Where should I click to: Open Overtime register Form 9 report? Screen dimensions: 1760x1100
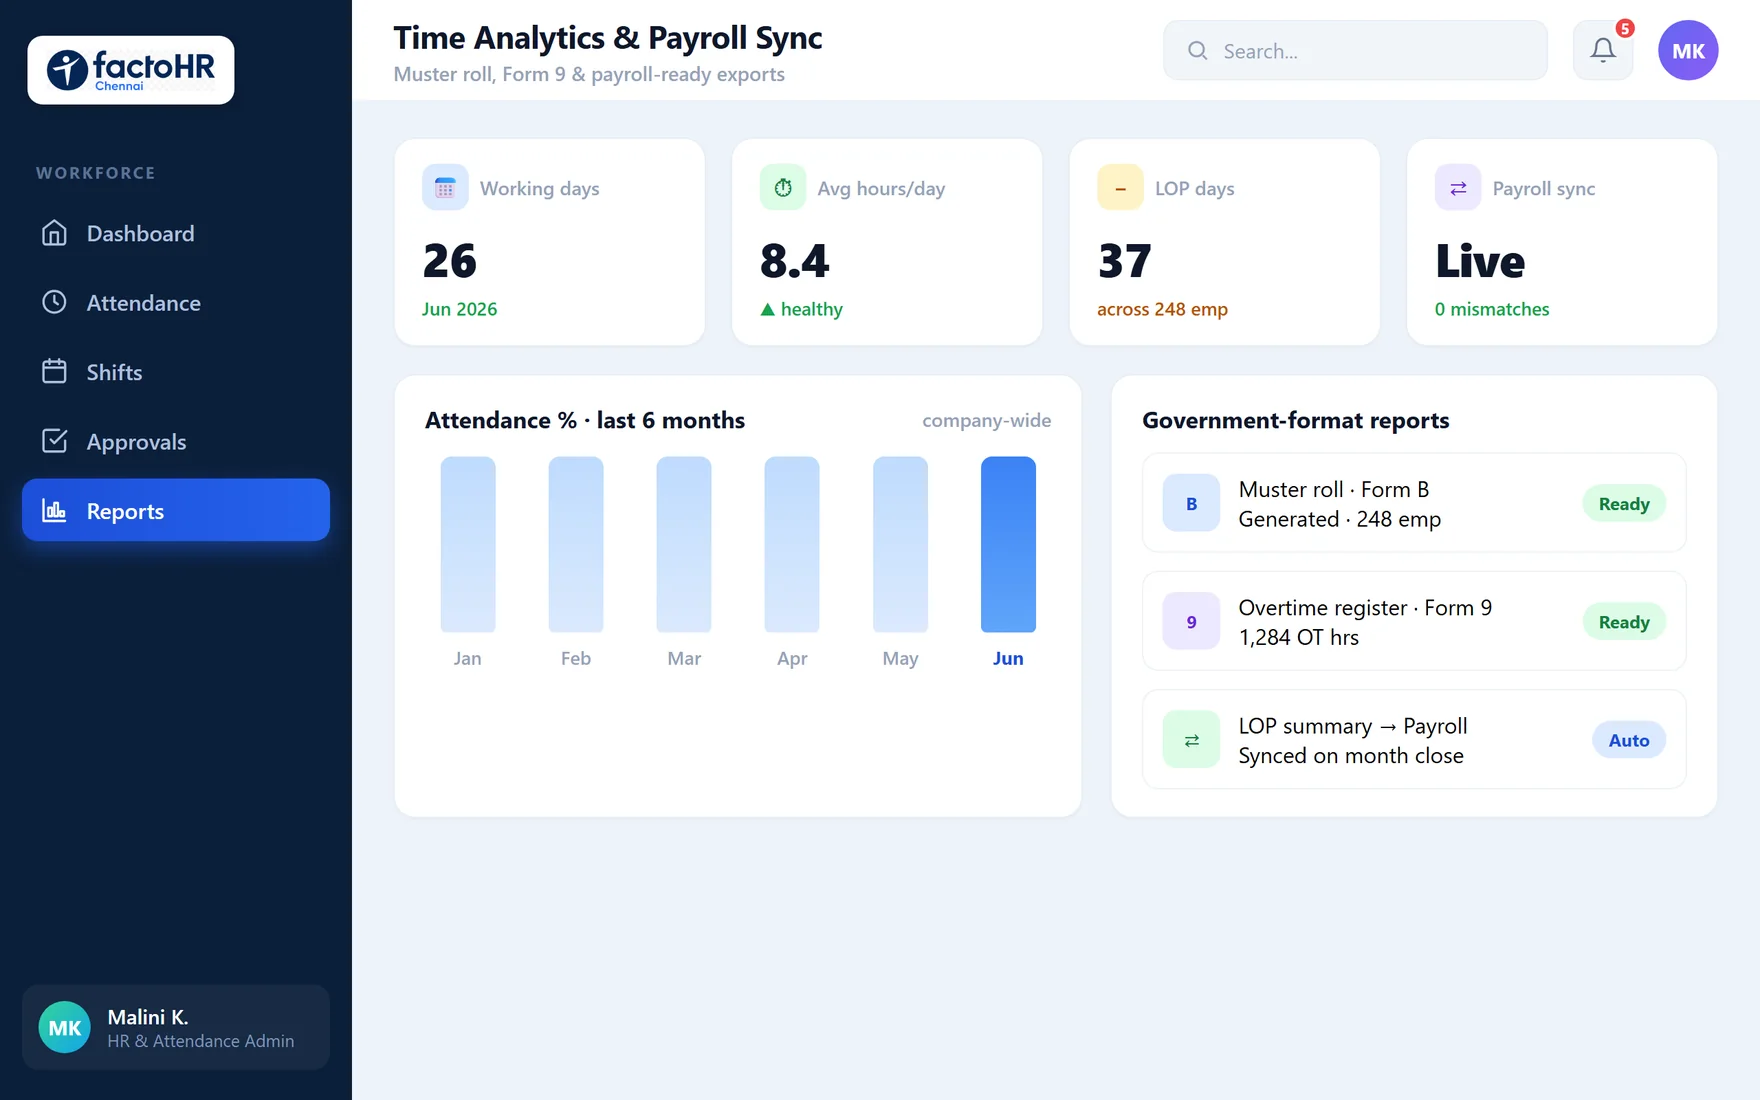(x=1414, y=621)
